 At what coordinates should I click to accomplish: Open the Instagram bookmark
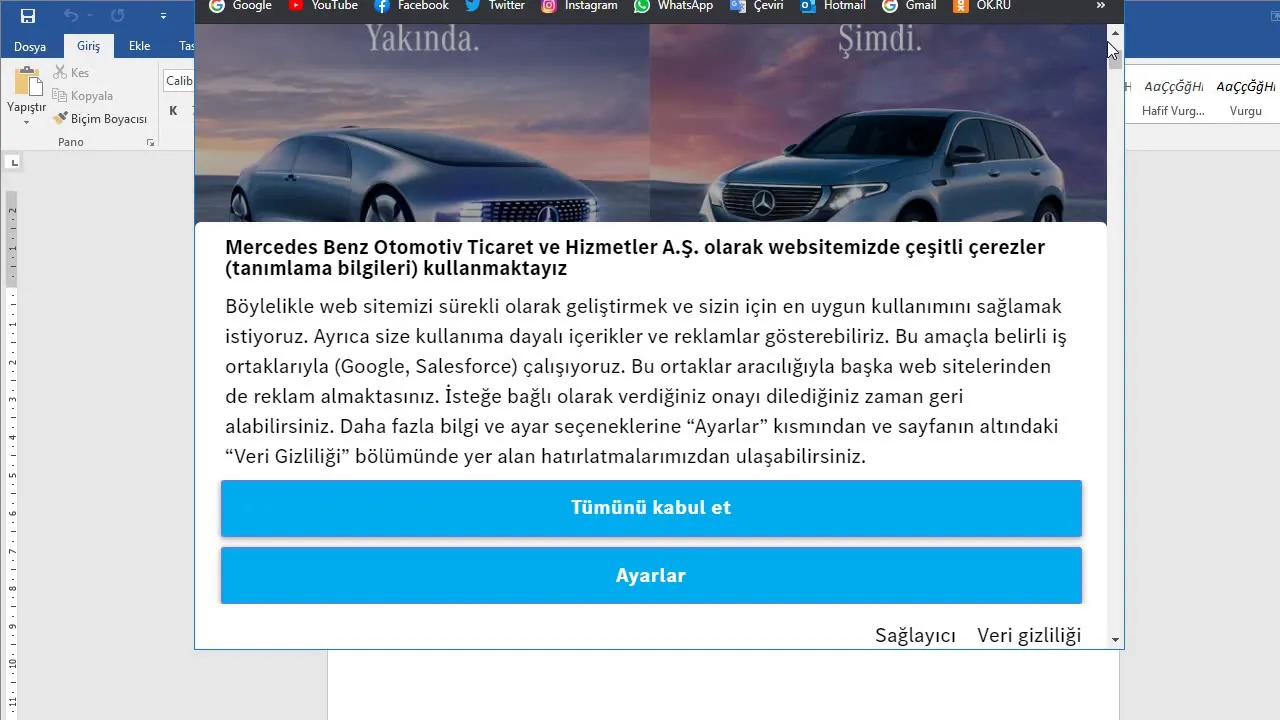(x=580, y=5)
